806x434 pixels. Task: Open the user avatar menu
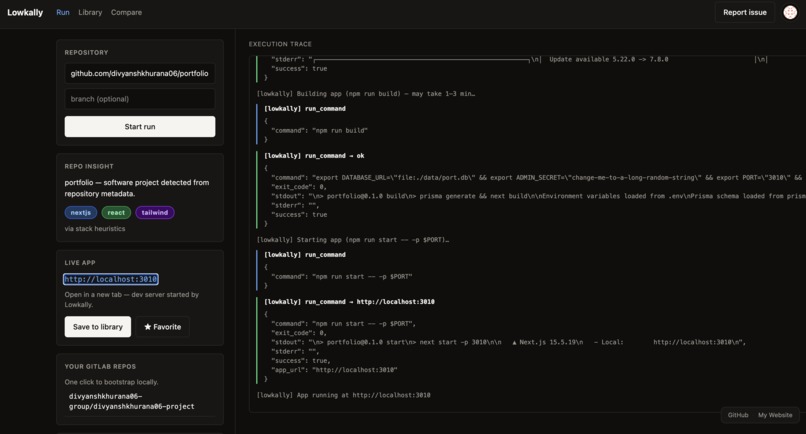[x=790, y=12]
